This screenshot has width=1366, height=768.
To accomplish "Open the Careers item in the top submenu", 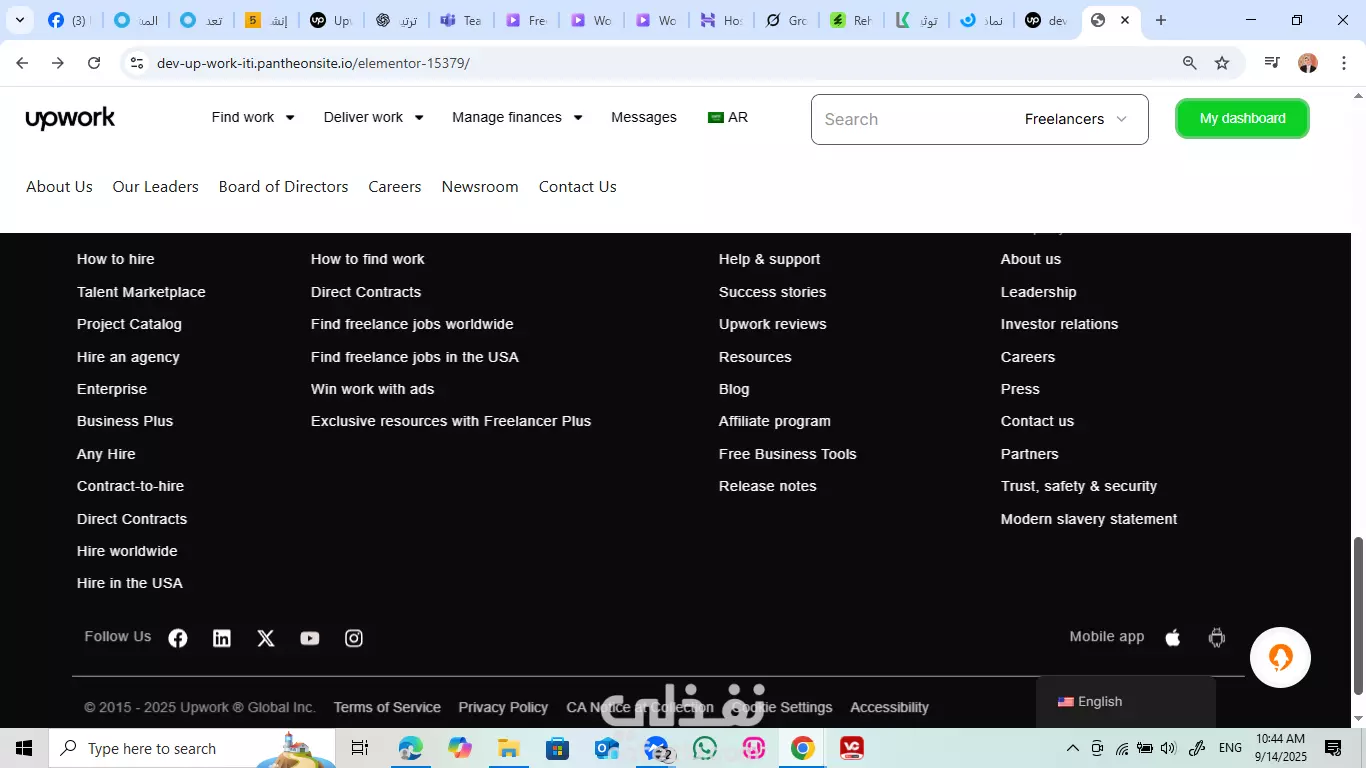I will (x=395, y=187).
